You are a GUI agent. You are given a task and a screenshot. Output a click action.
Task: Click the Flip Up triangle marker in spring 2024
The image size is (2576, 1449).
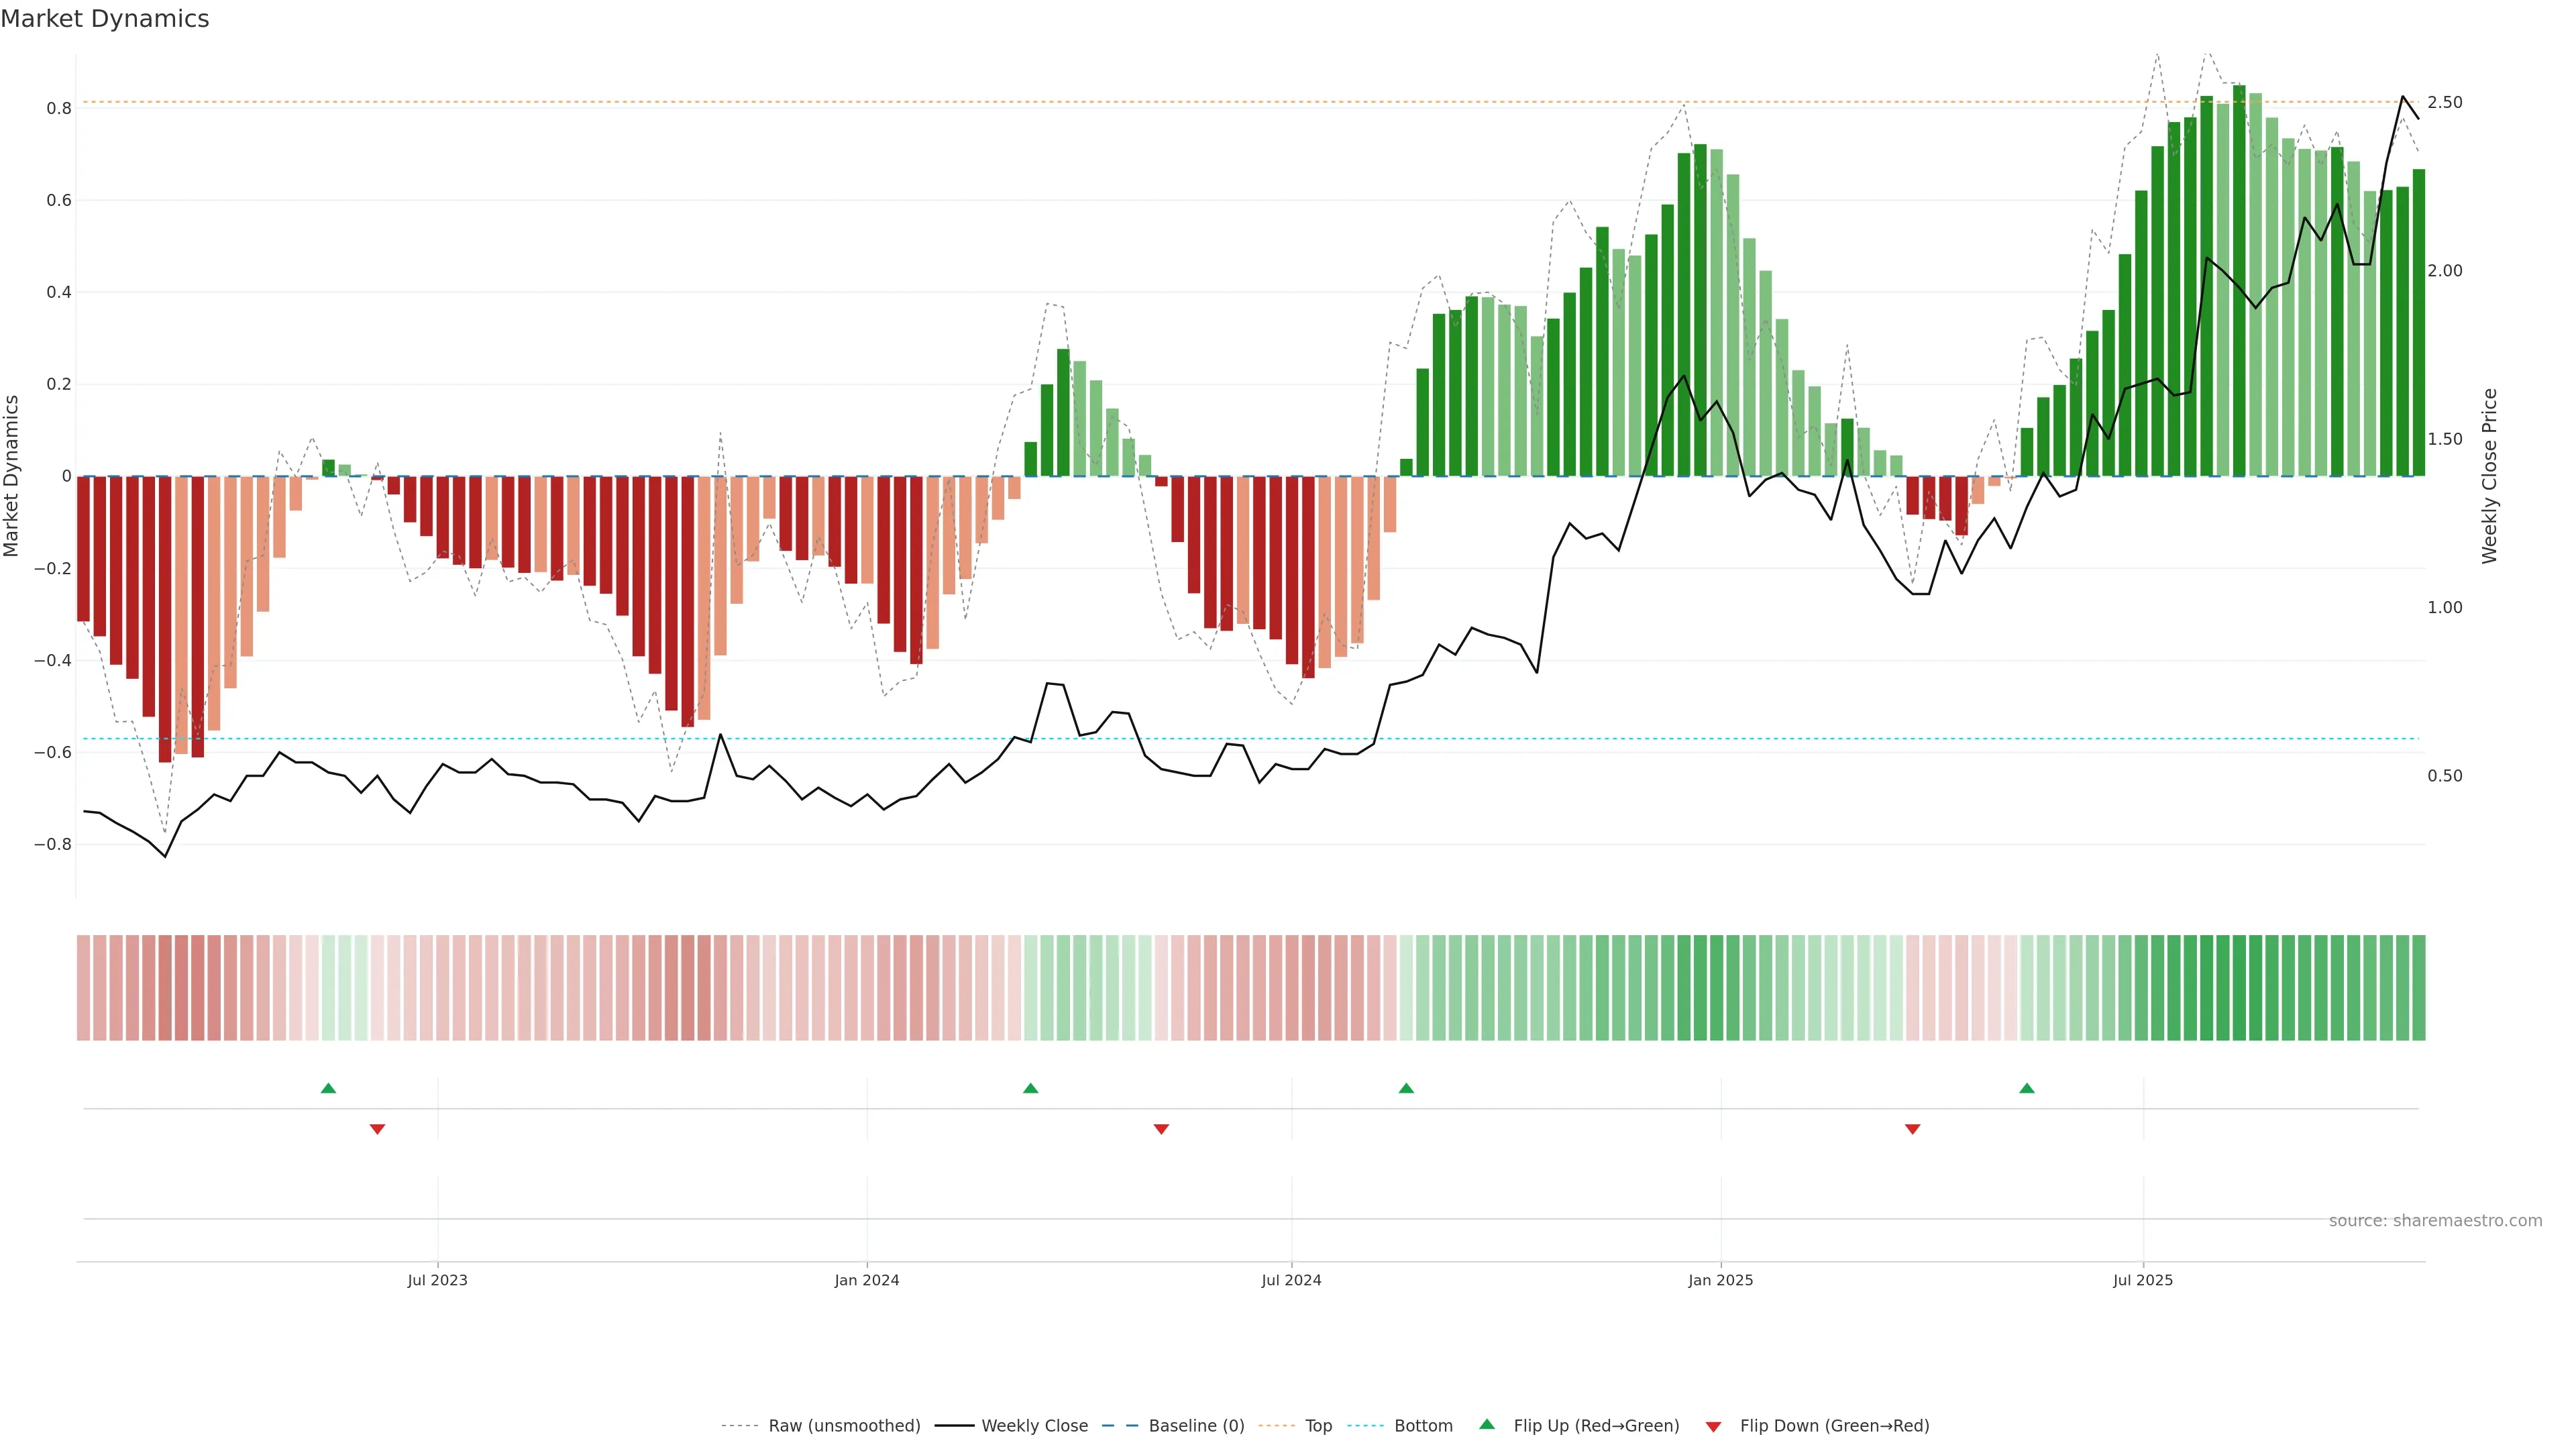coord(1031,1088)
